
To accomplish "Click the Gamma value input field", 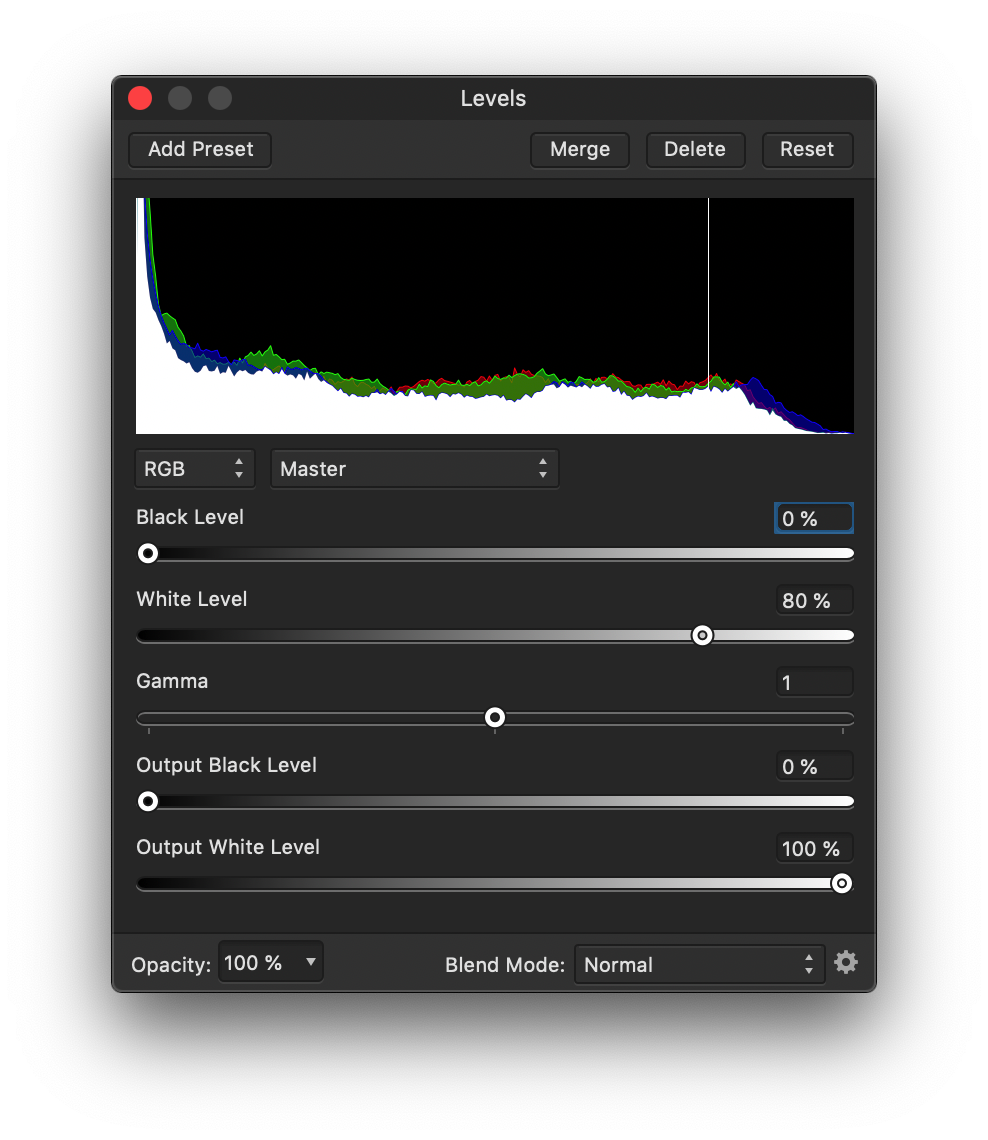I will pyautogui.click(x=813, y=682).
